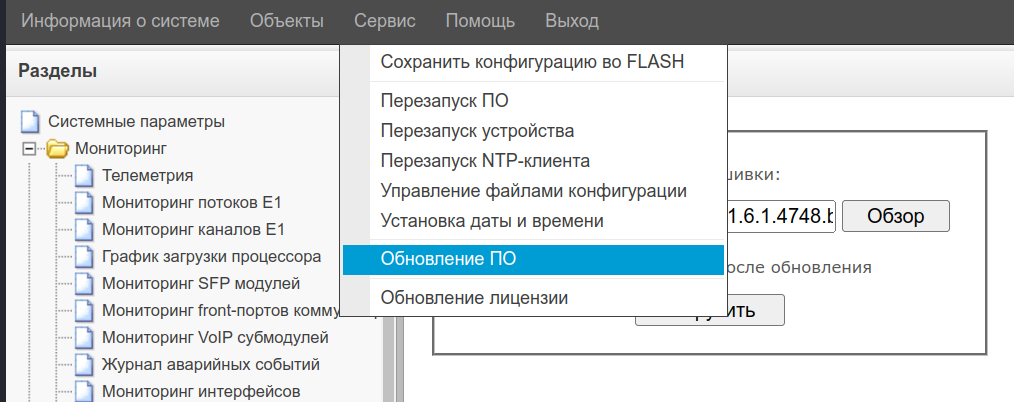Image resolution: width=1014 pixels, height=402 pixels.
Task: Click the Журнал аварийных событий page icon
Action: click(x=85, y=364)
